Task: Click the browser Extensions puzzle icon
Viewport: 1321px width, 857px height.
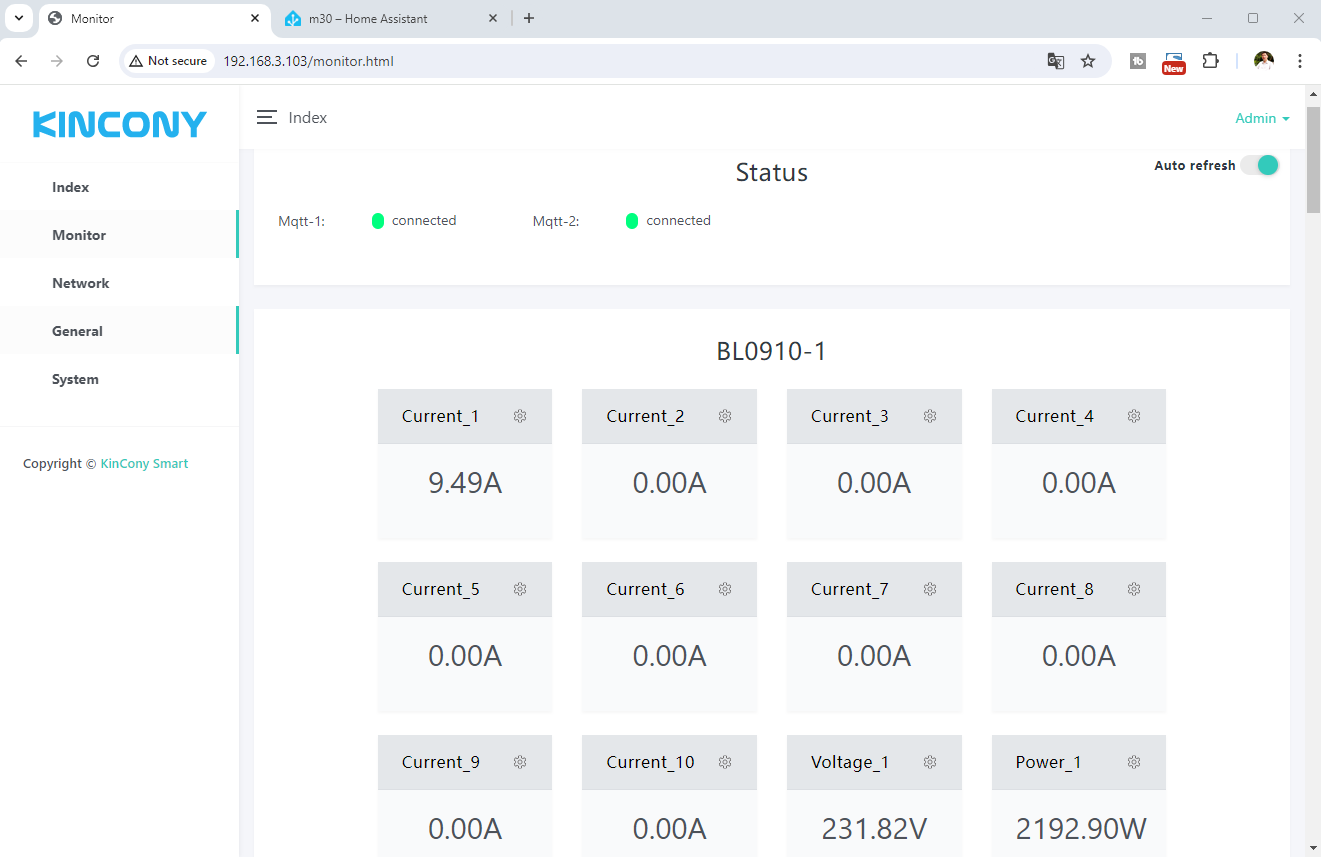Action: point(1210,61)
